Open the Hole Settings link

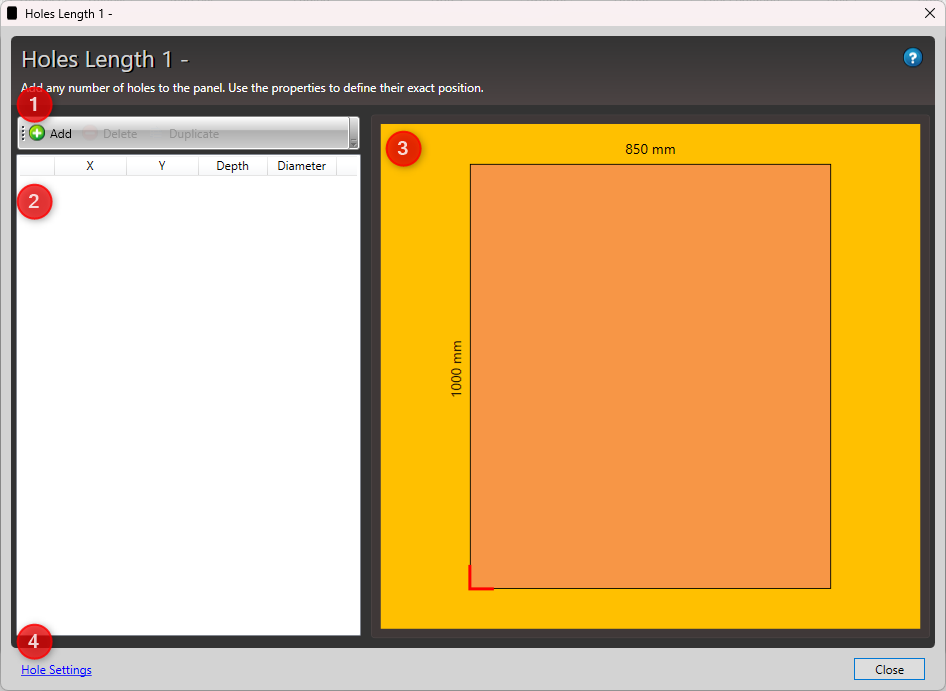coord(56,670)
